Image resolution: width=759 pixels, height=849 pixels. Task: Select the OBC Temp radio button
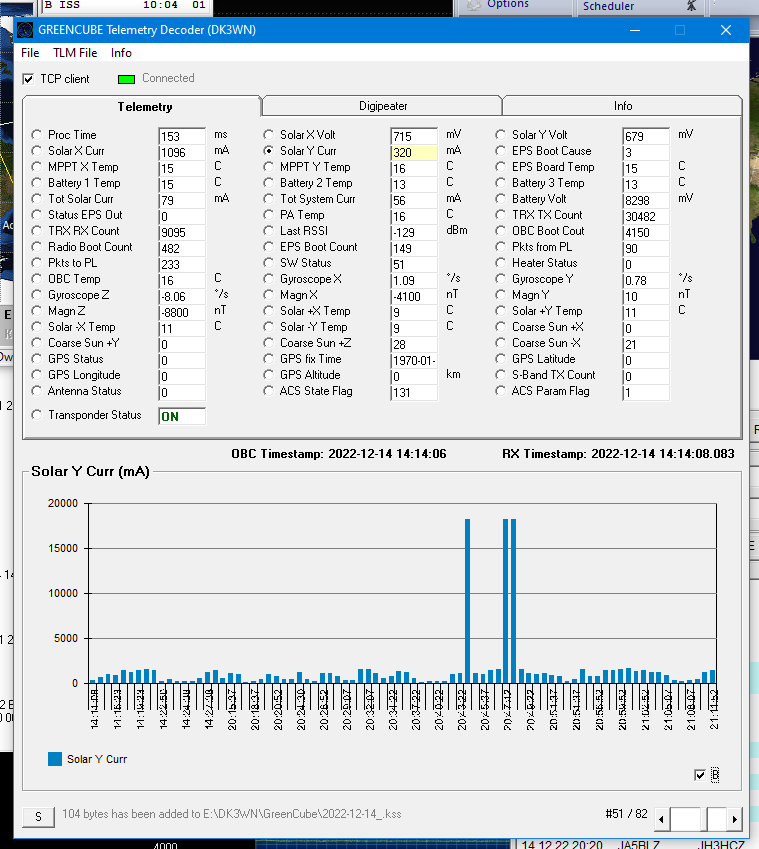(37, 279)
